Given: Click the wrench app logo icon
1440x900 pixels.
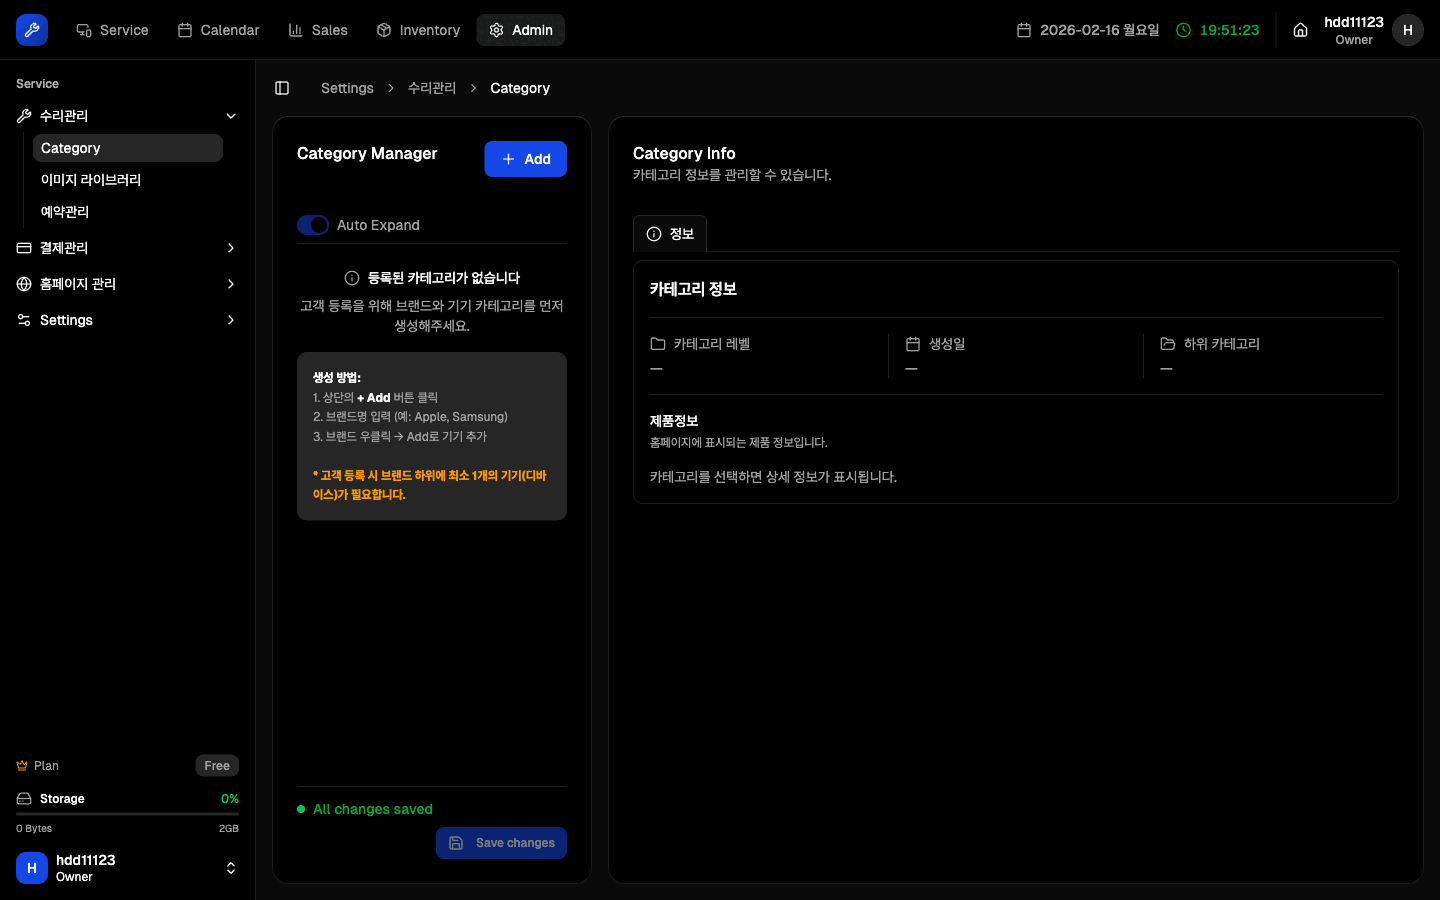Looking at the screenshot, I should pos(32,30).
